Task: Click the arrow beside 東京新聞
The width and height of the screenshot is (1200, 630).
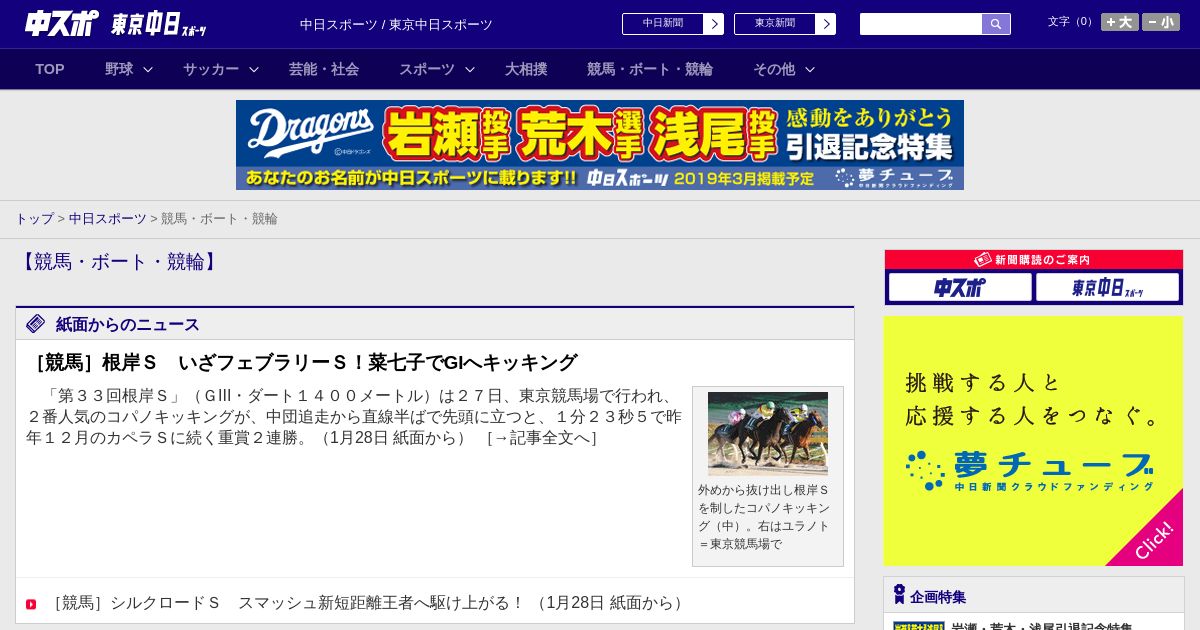Action: coord(826,24)
